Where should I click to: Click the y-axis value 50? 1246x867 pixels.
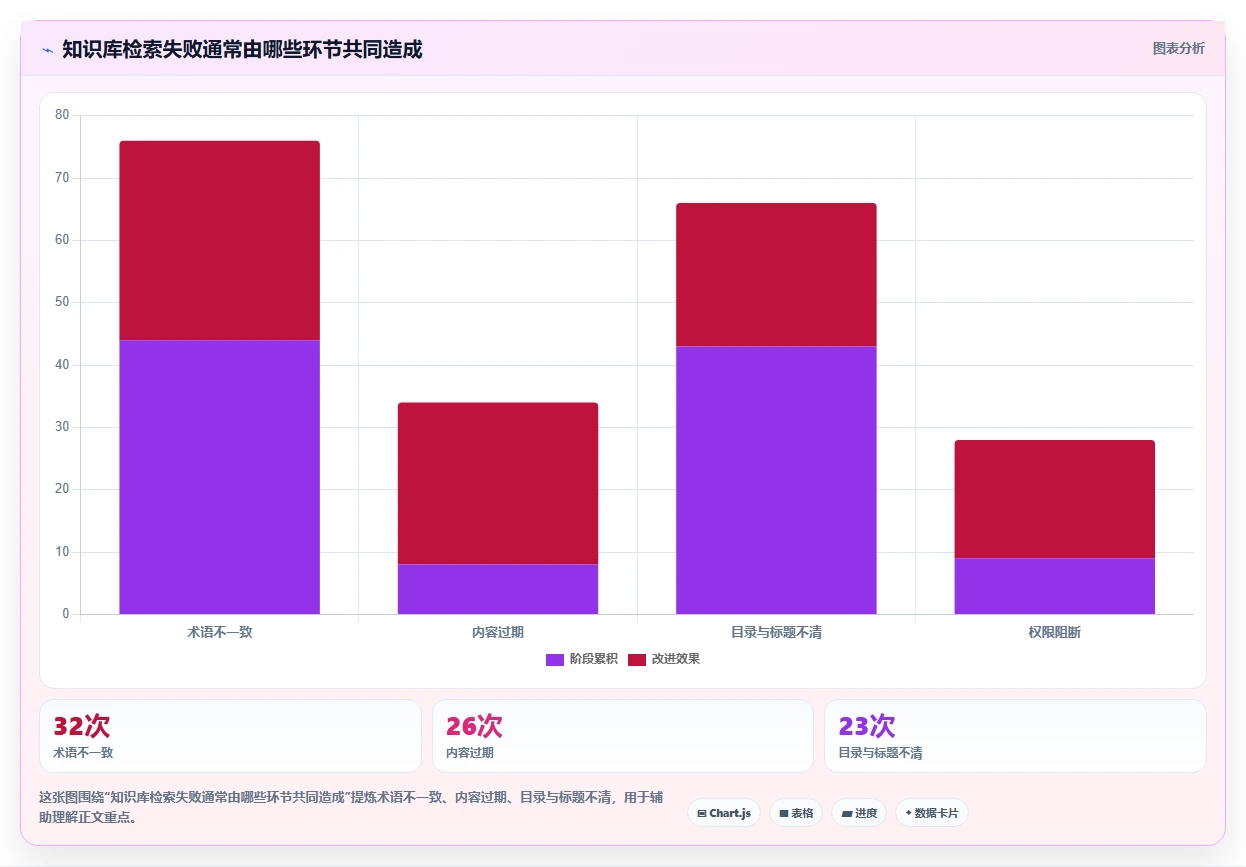[62, 302]
